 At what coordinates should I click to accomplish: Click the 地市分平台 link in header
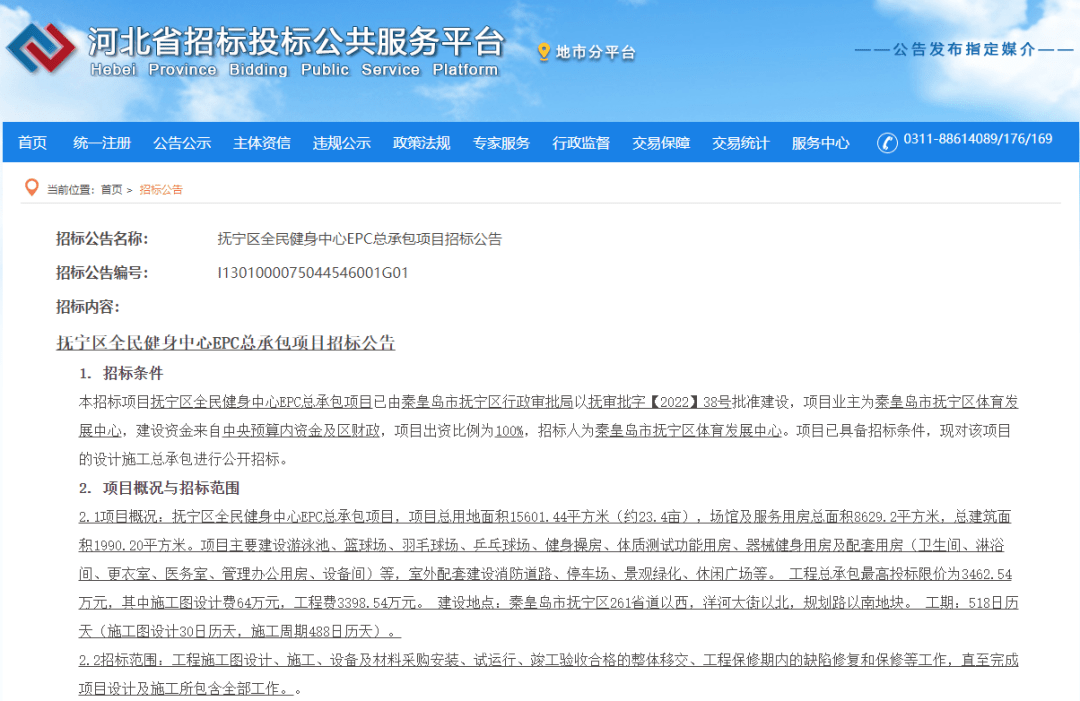pyautogui.click(x=595, y=52)
